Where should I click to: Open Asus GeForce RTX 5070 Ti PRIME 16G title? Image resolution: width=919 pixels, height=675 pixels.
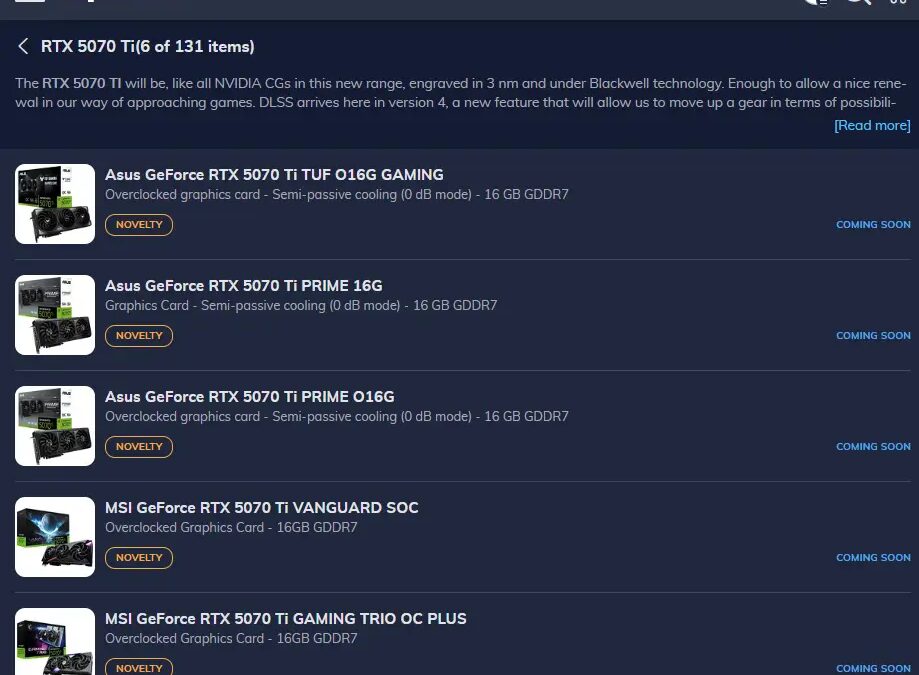pyautogui.click(x=244, y=285)
